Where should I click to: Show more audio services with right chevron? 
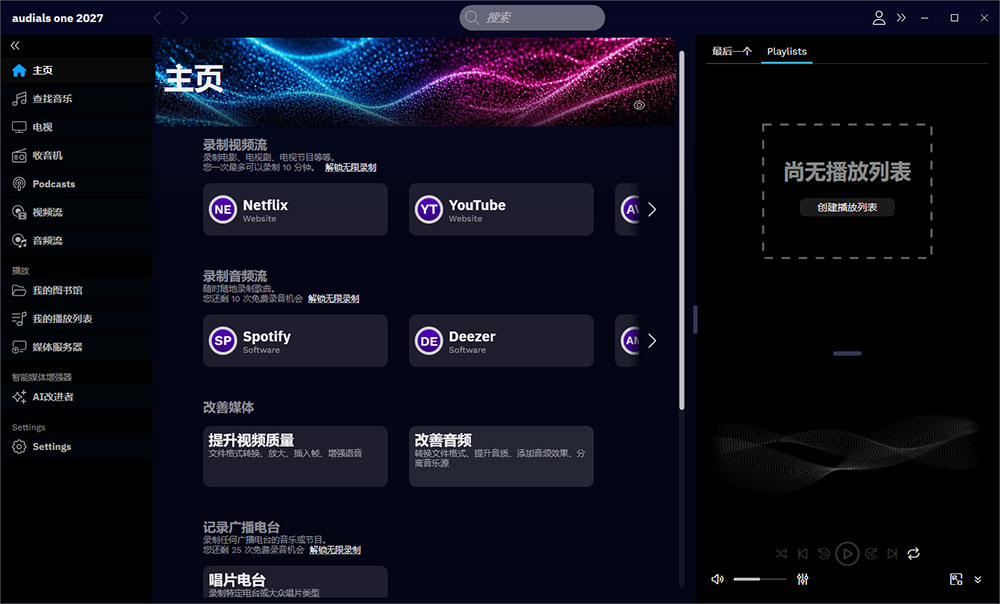click(x=652, y=341)
